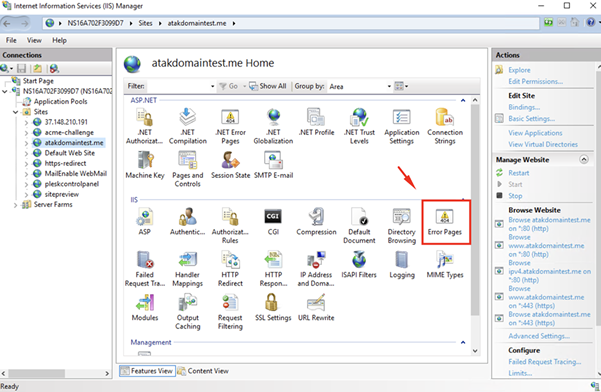Click the Explore action link
The width and height of the screenshot is (601, 392).
[519, 70]
